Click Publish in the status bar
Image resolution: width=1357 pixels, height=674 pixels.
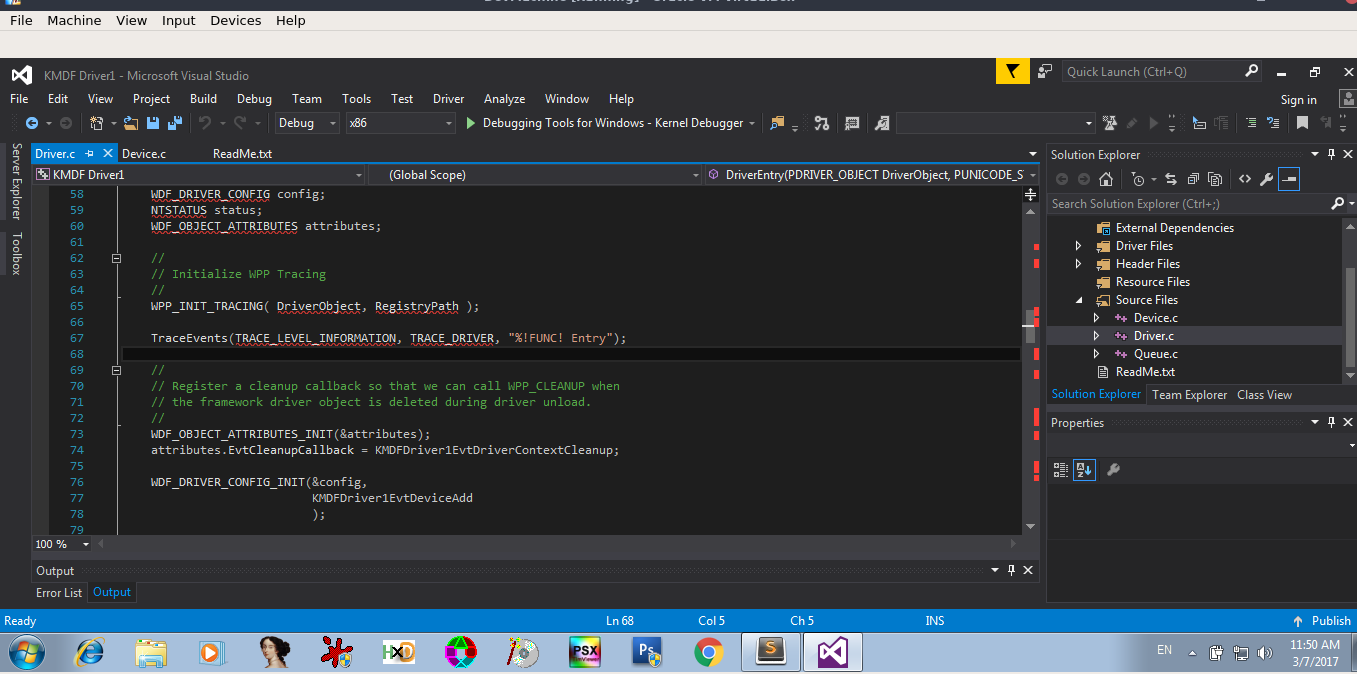pos(1321,621)
